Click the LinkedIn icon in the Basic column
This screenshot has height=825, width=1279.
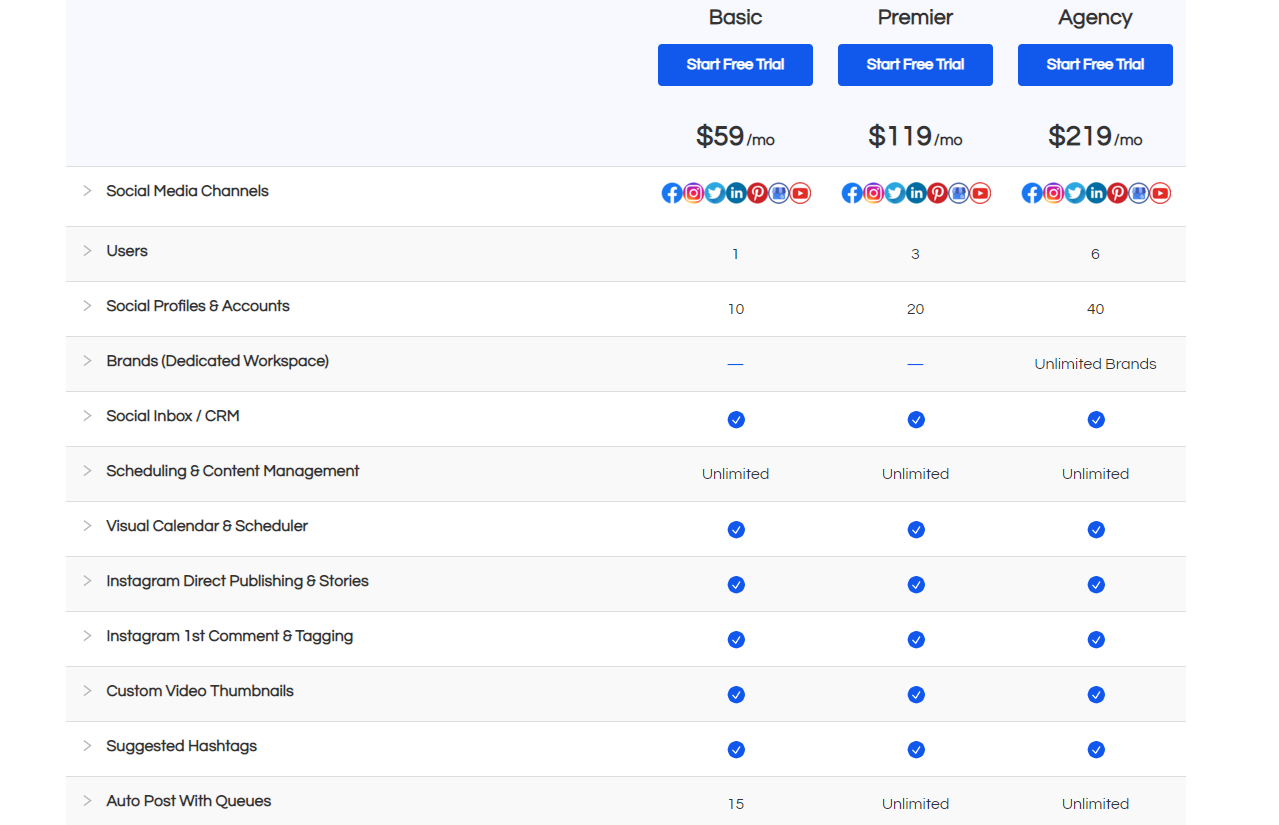tap(736, 193)
